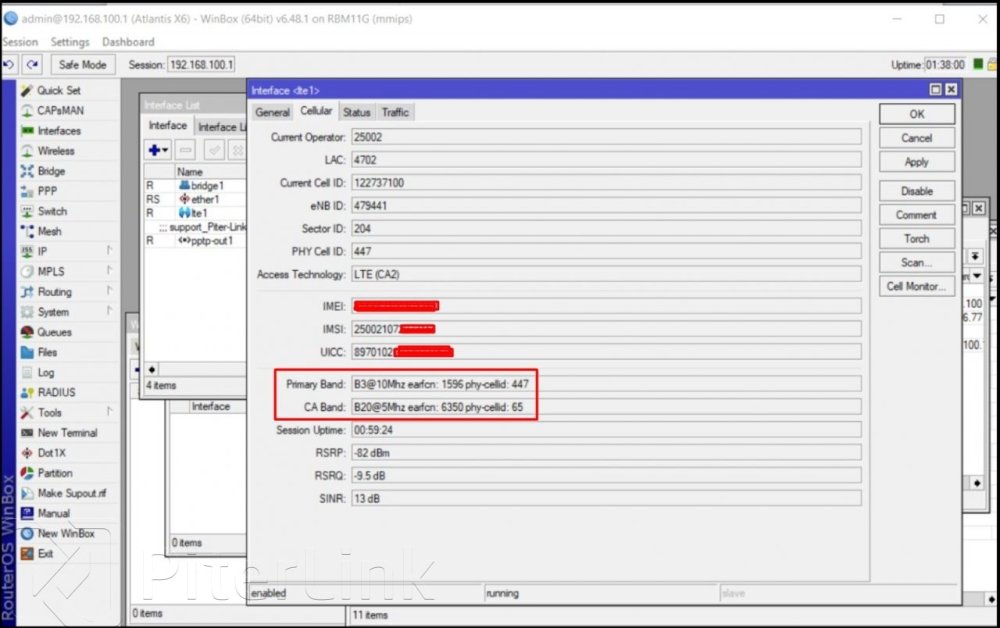Screen dimensions: 1000x628
Task: Open the Log viewer
Action: [46, 372]
